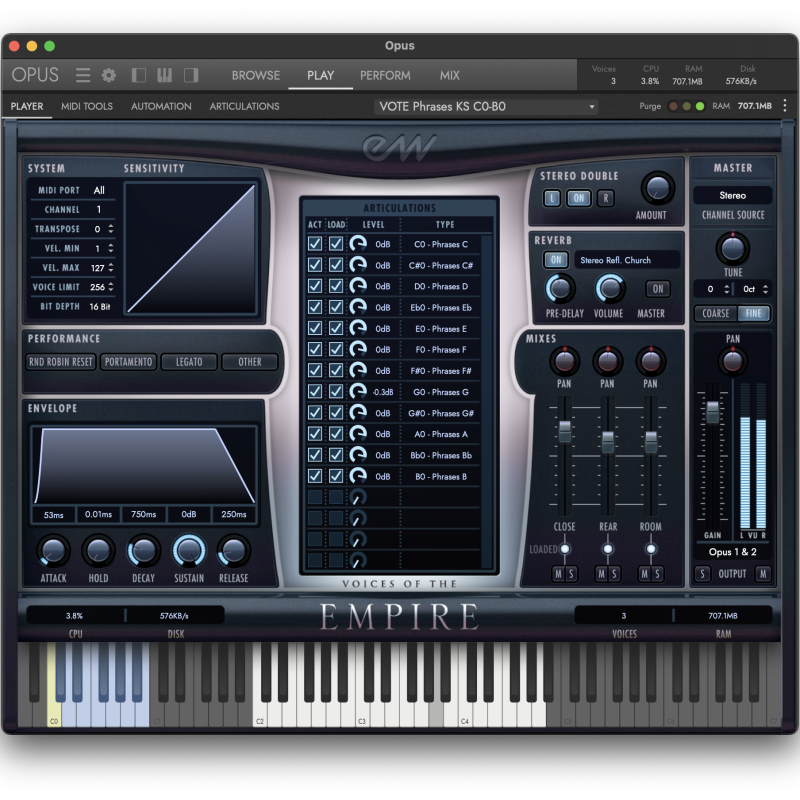Switch to the PERFORM page

tap(385, 76)
